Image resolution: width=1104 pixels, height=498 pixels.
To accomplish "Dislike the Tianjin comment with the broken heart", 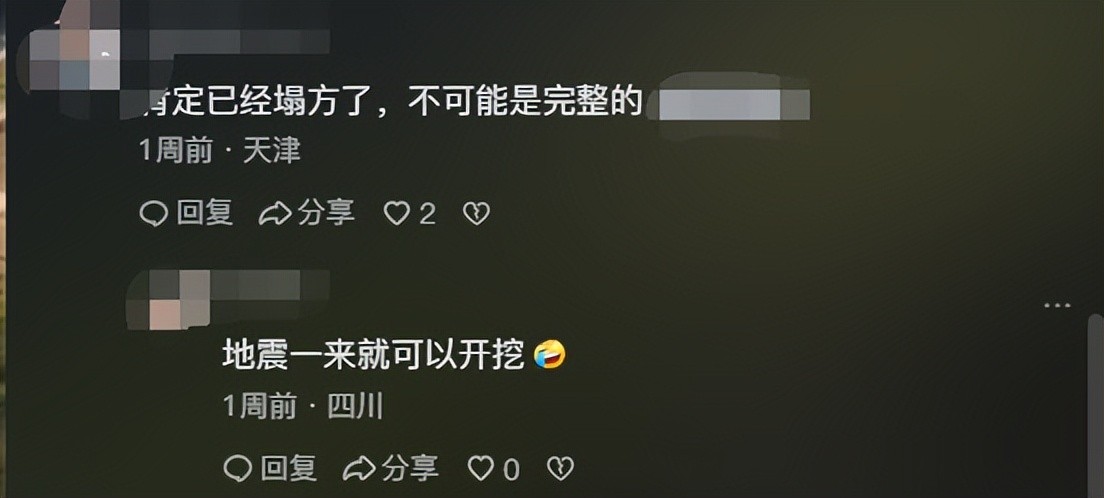I will tap(477, 213).
